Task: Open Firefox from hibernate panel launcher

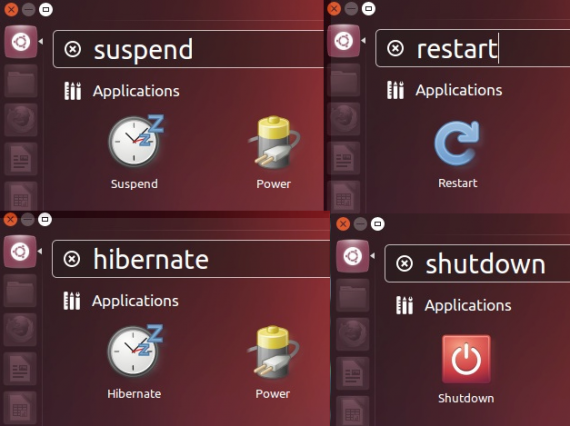Action: tap(20, 330)
